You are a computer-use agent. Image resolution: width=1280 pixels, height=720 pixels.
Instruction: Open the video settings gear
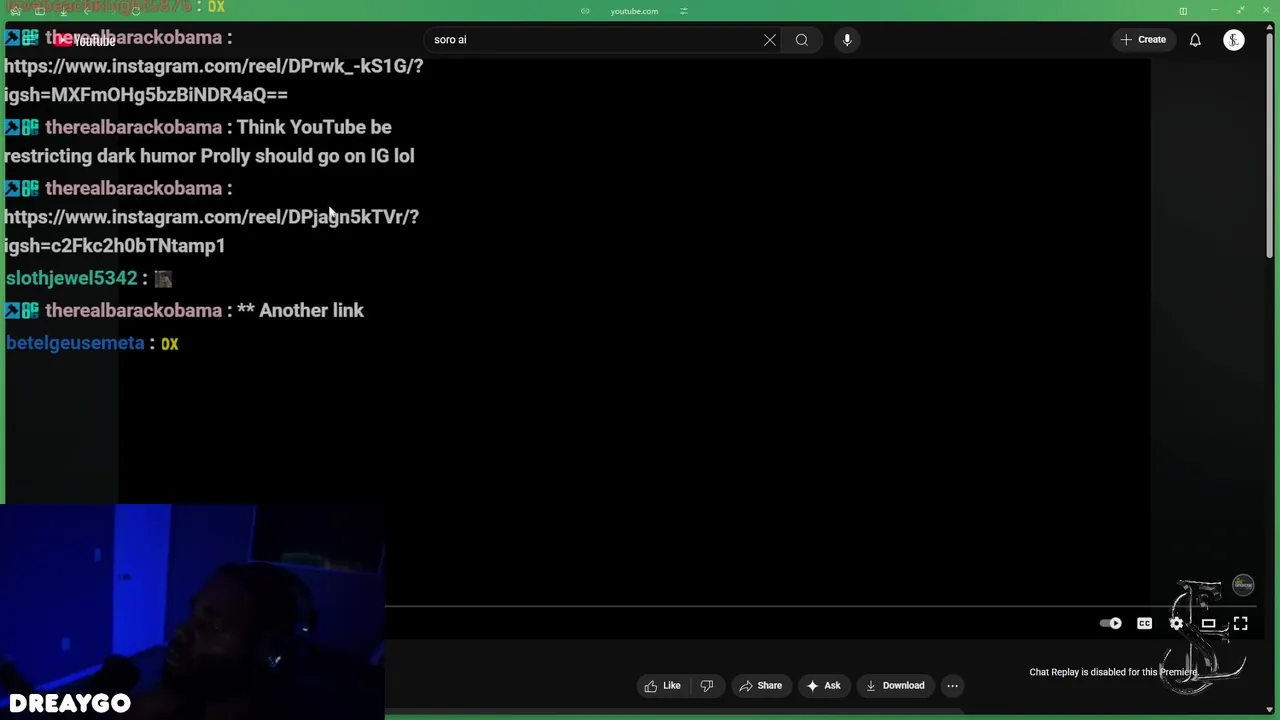[x=1176, y=623]
